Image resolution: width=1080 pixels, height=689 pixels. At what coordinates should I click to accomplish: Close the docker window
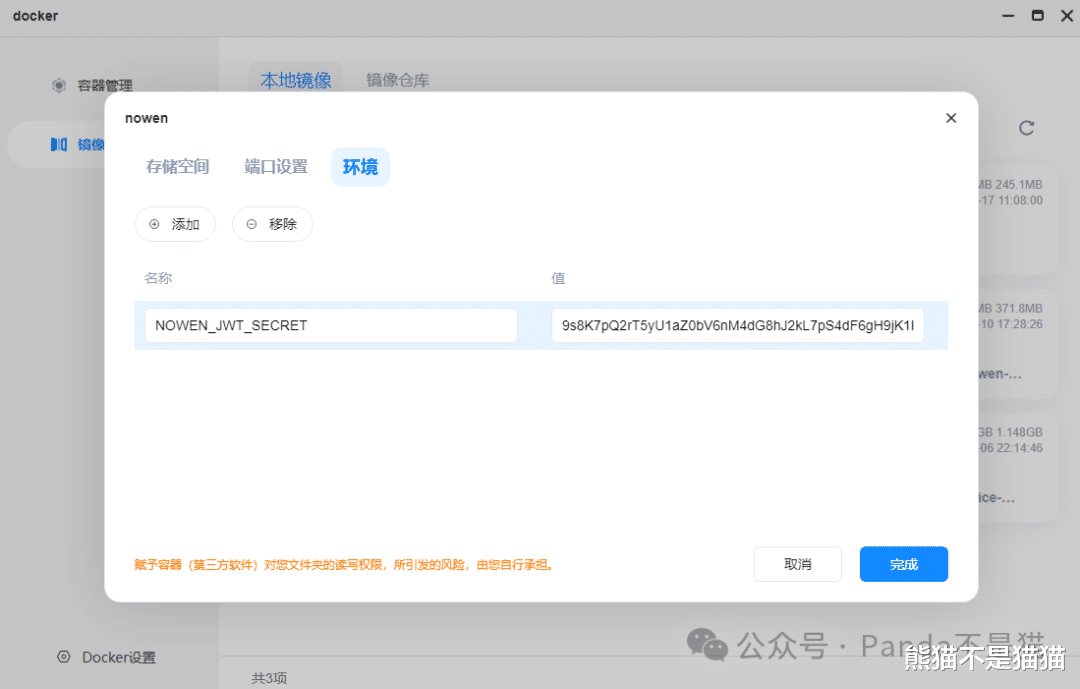tap(1066, 16)
